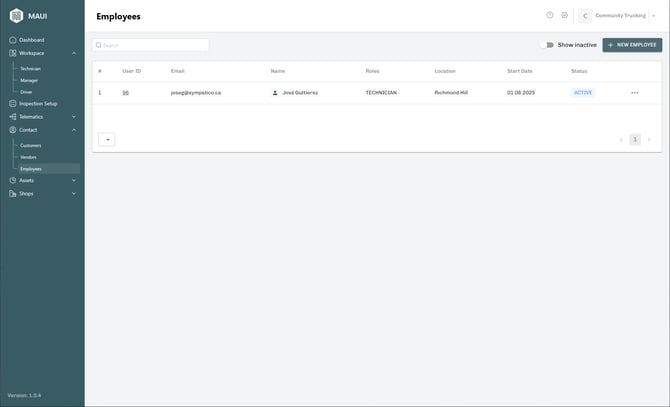
Task: Open Dashboard menu label
Action: pos(32,40)
